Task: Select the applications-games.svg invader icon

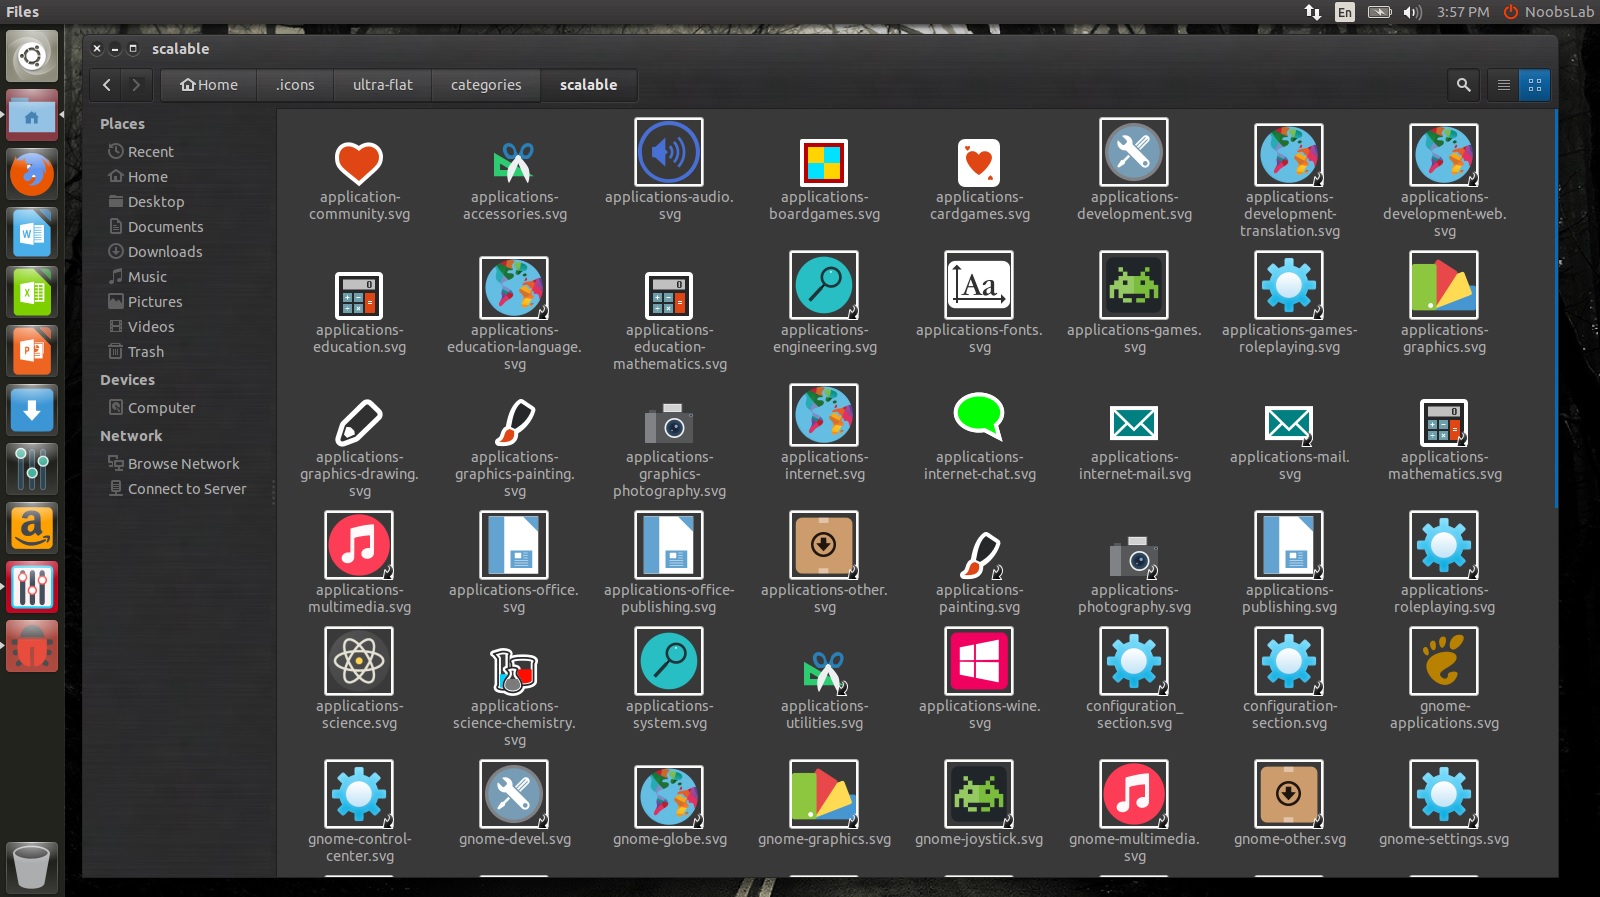Action: 1134,285
